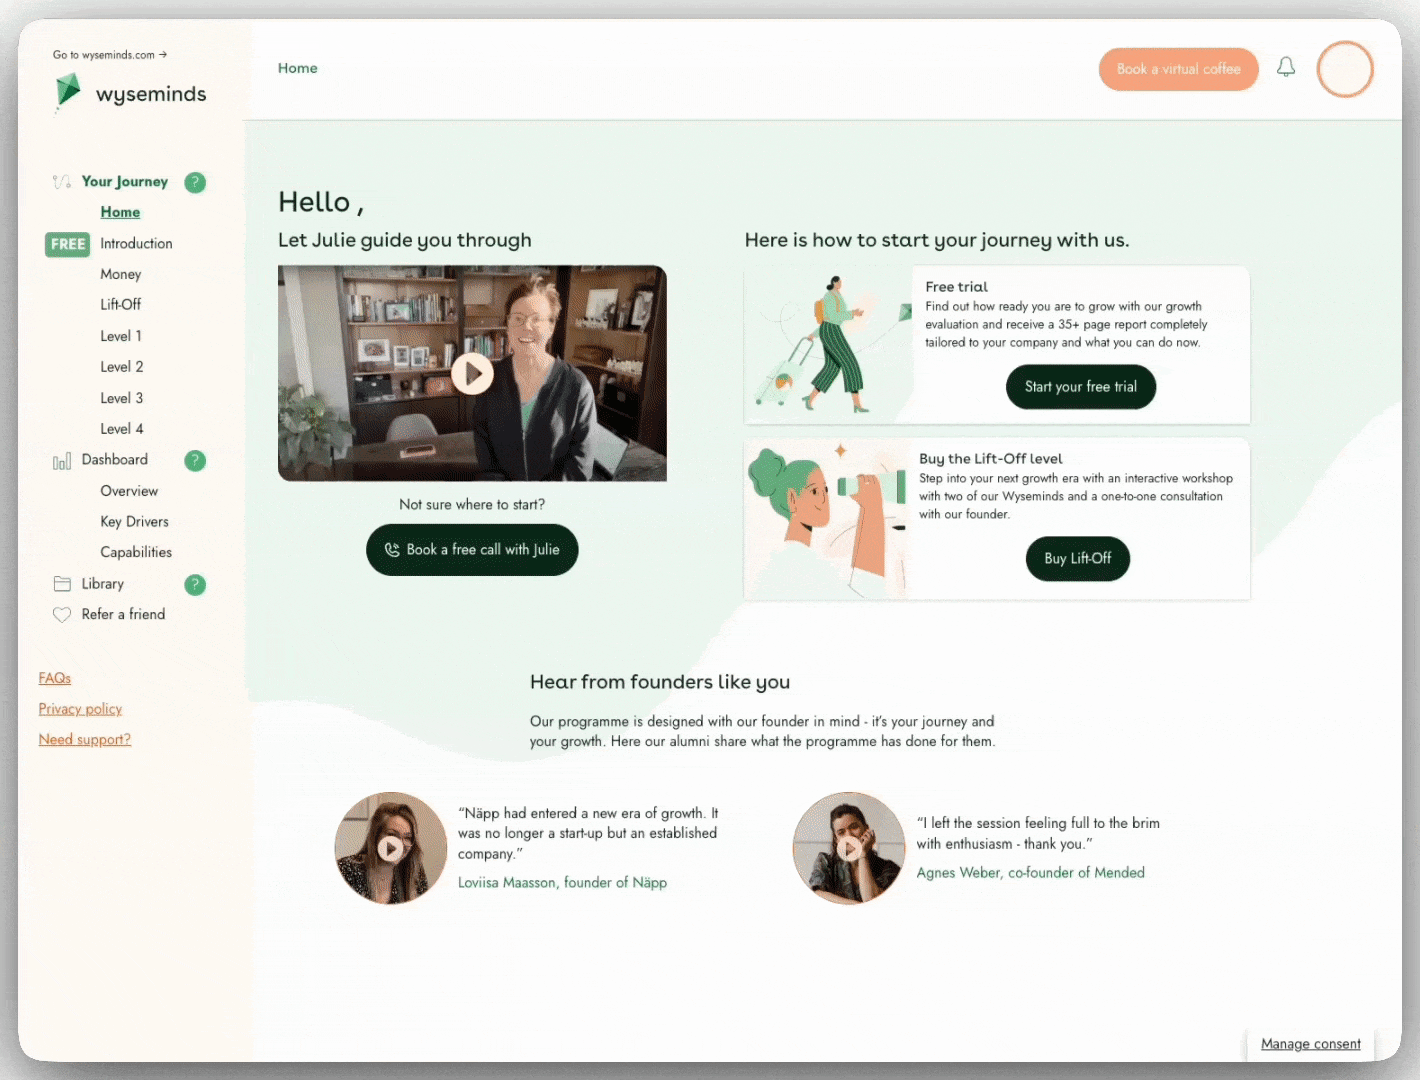This screenshot has height=1080, width=1420.
Task: Click Loviisa Maasson, founder of Näpp
Action: 562,882
